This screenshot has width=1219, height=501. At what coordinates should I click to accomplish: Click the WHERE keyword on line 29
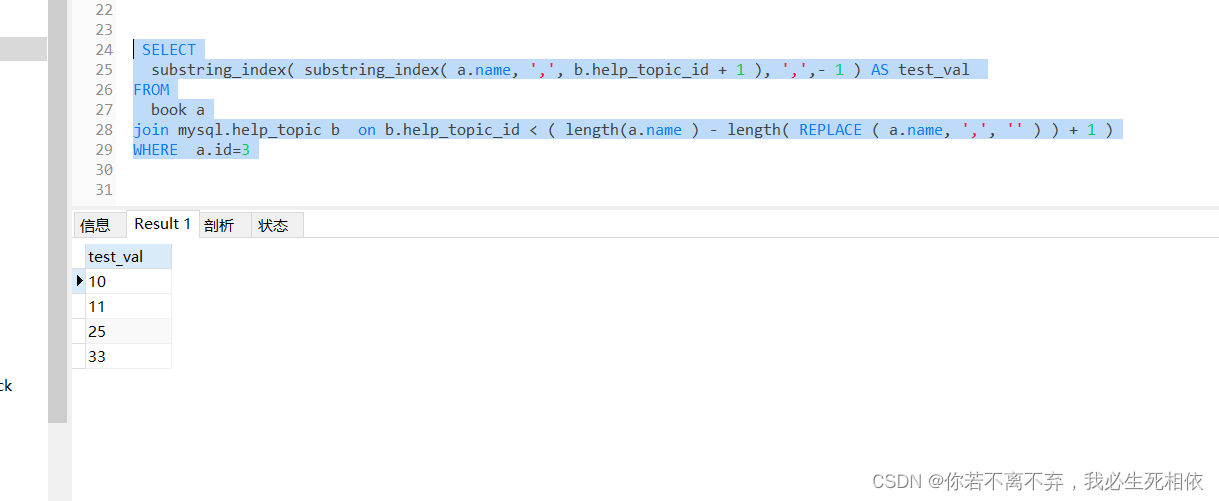(155, 150)
